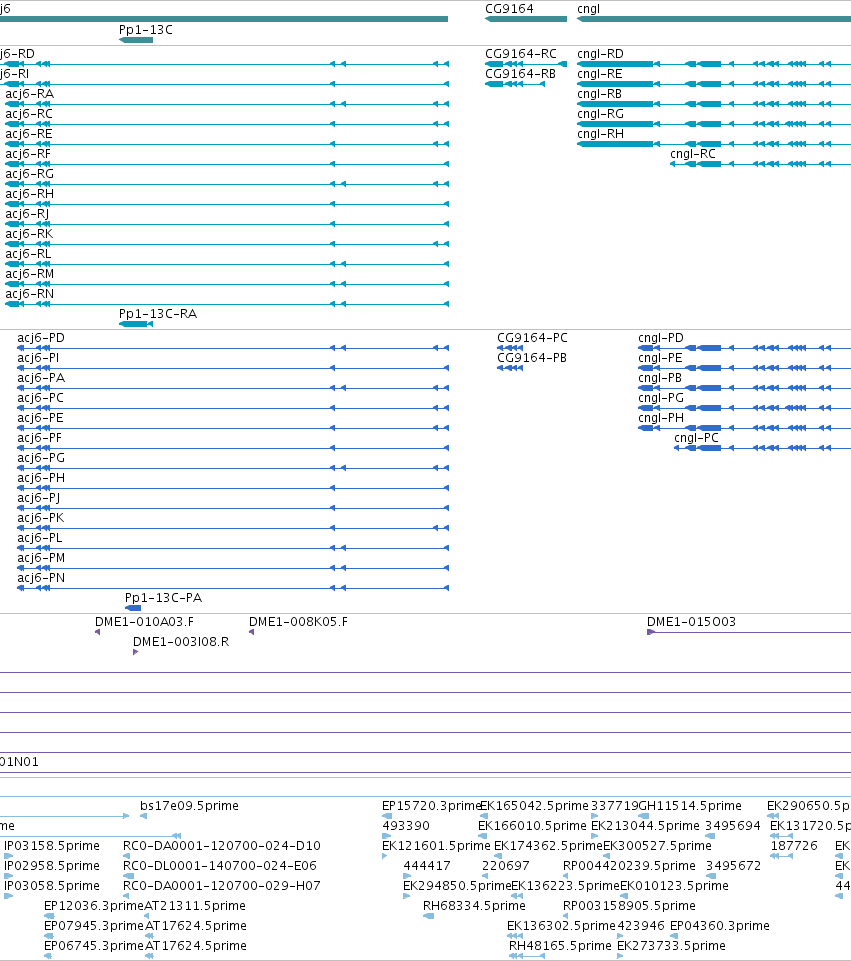Click cngl-PB protein label
This screenshot has height=961, width=851.
tap(660, 378)
